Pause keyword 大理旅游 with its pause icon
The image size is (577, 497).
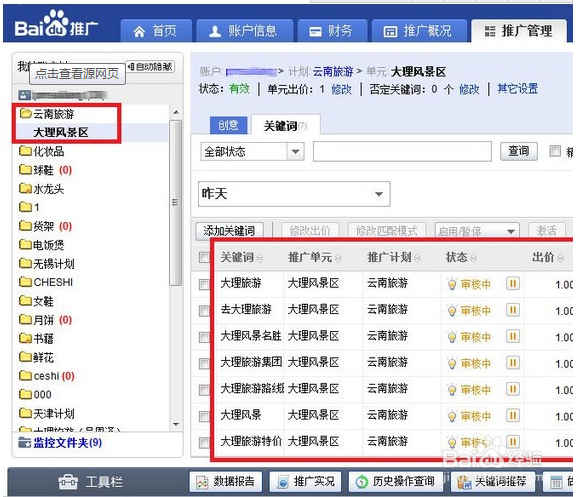point(513,284)
